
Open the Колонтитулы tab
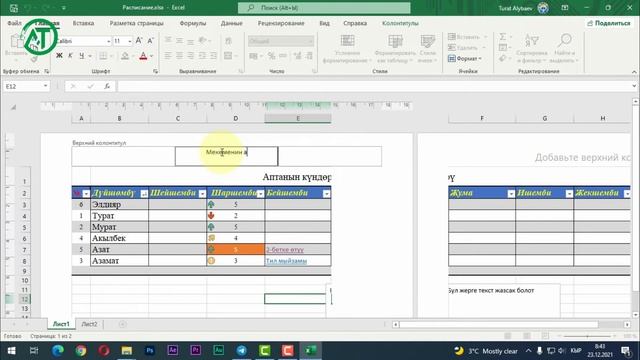tap(400, 23)
